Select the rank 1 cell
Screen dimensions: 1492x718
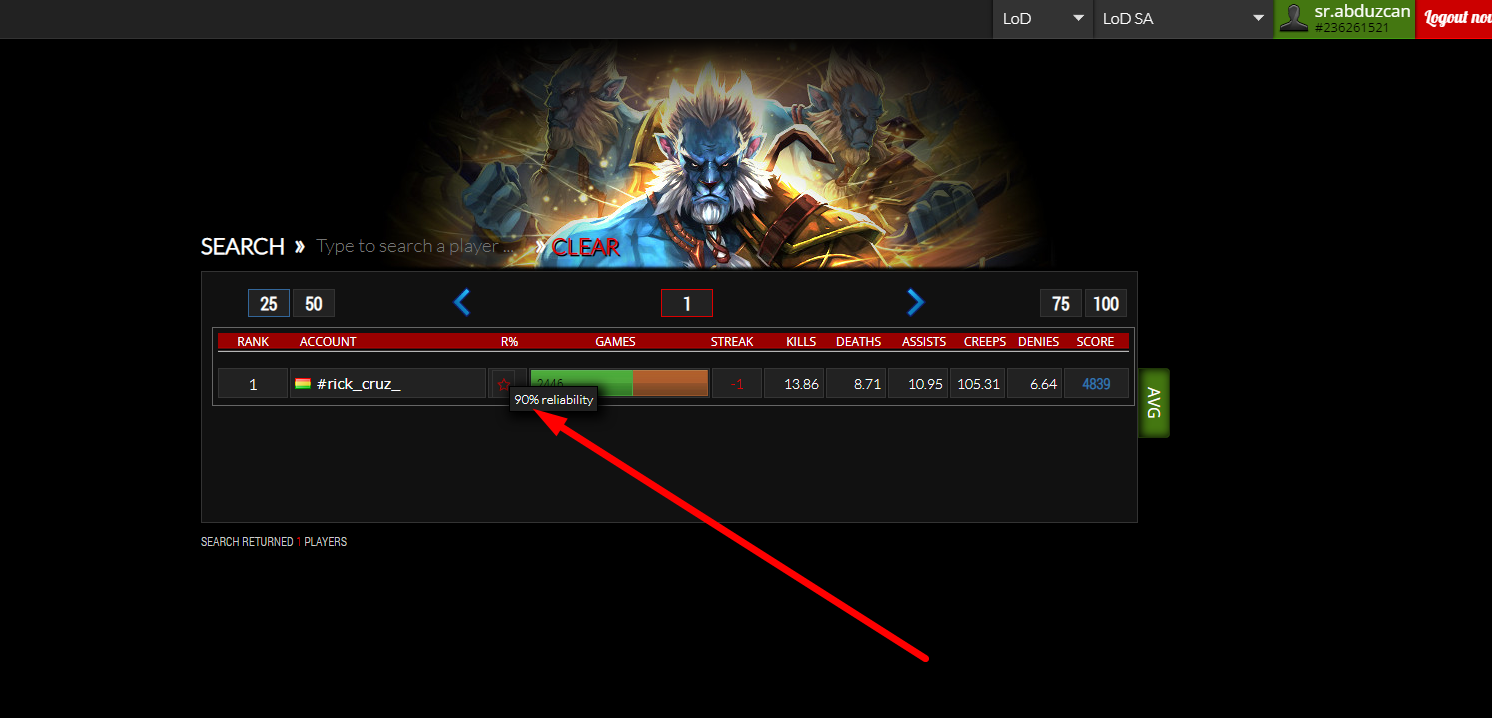click(x=253, y=384)
